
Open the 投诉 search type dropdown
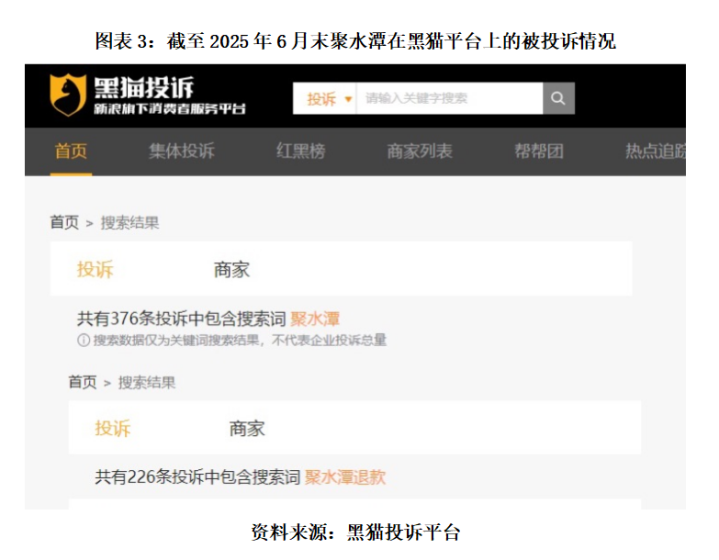(x=325, y=98)
